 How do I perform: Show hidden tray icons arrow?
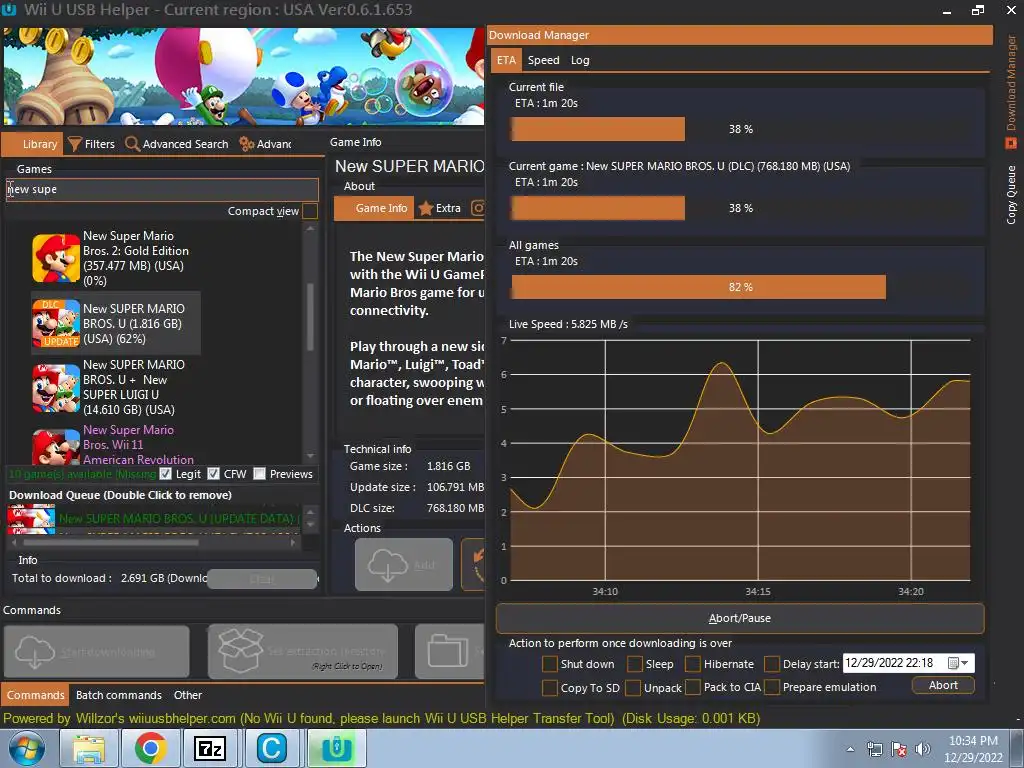[850, 749]
